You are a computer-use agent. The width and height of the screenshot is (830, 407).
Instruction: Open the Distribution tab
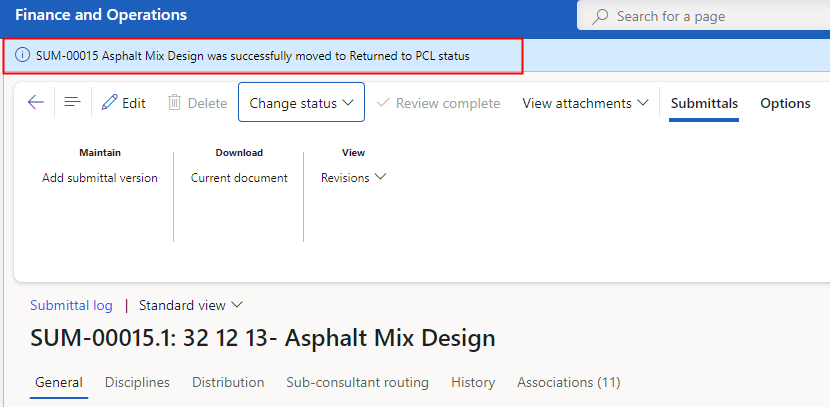coord(228,382)
